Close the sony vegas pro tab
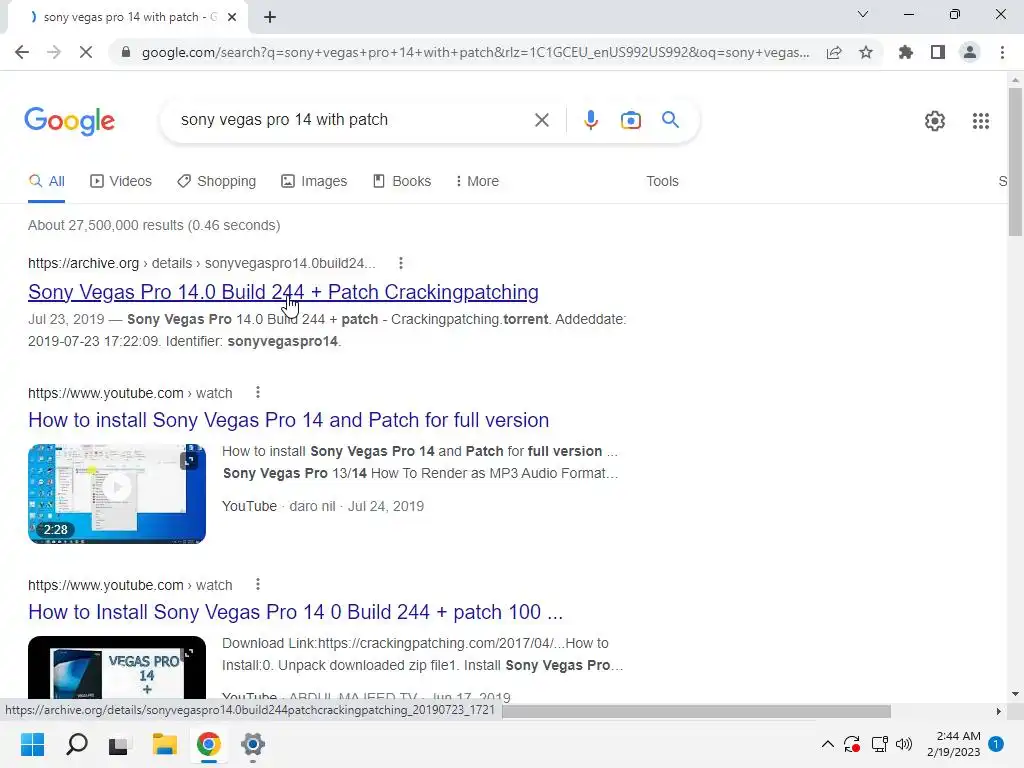 click(x=232, y=17)
